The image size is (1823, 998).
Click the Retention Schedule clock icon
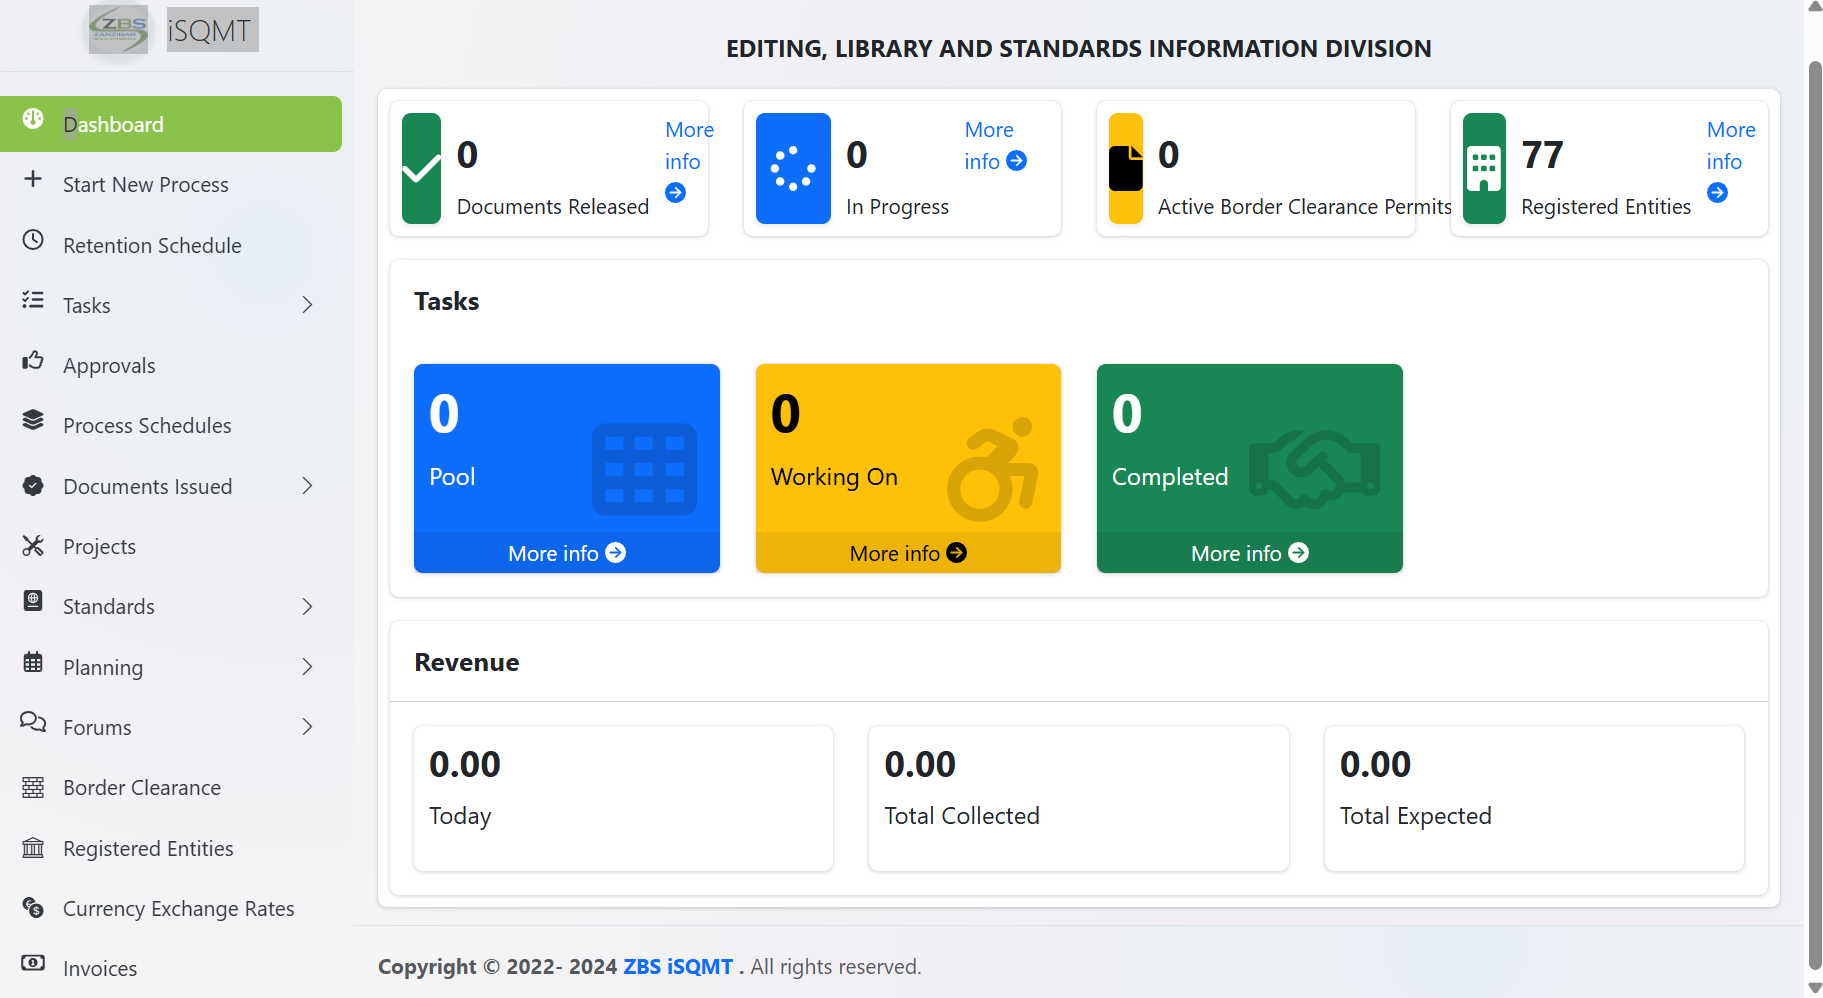coord(33,241)
